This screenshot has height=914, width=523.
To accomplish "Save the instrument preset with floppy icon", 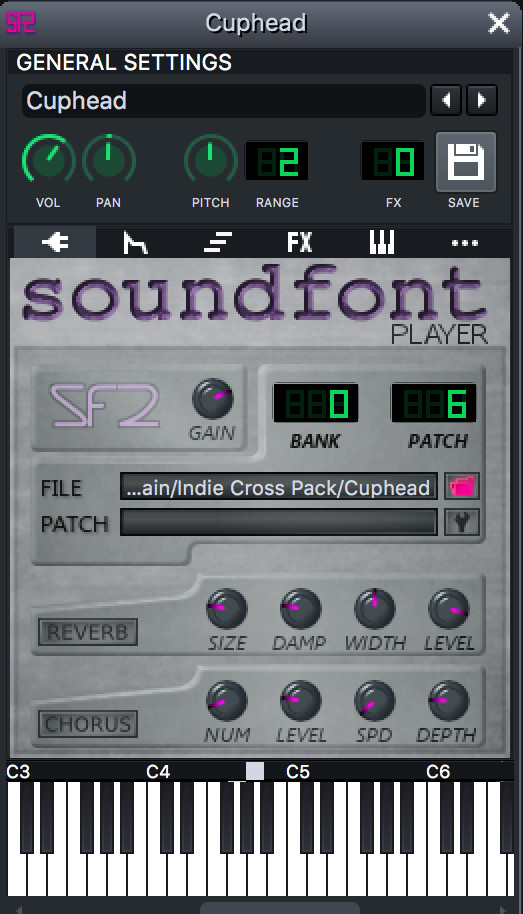I will pos(466,162).
